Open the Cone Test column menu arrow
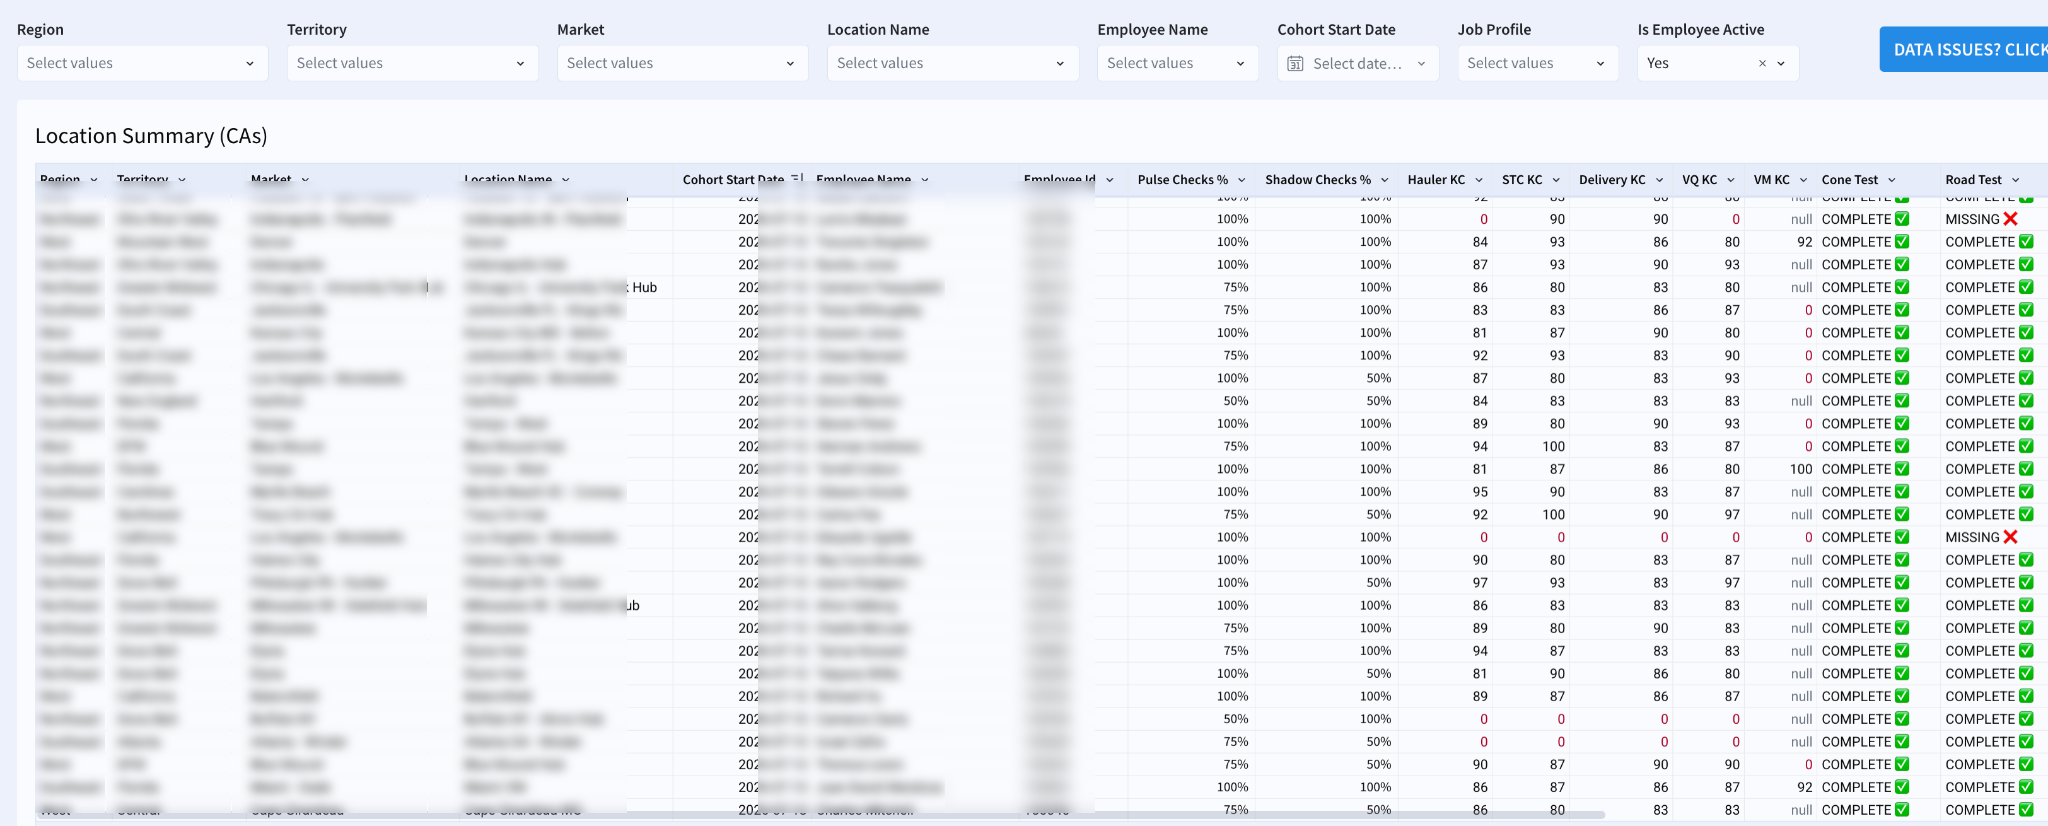The width and height of the screenshot is (2048, 826). pos(1891,180)
